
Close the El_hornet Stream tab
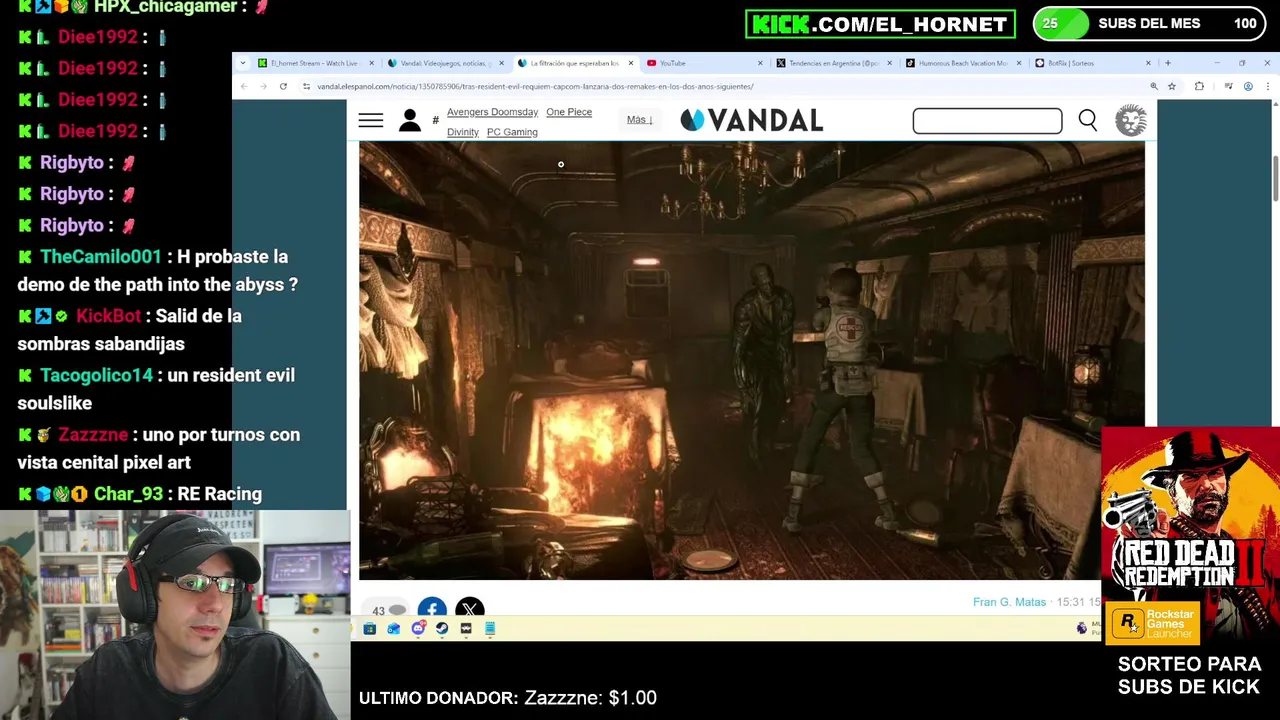pyautogui.click(x=372, y=63)
